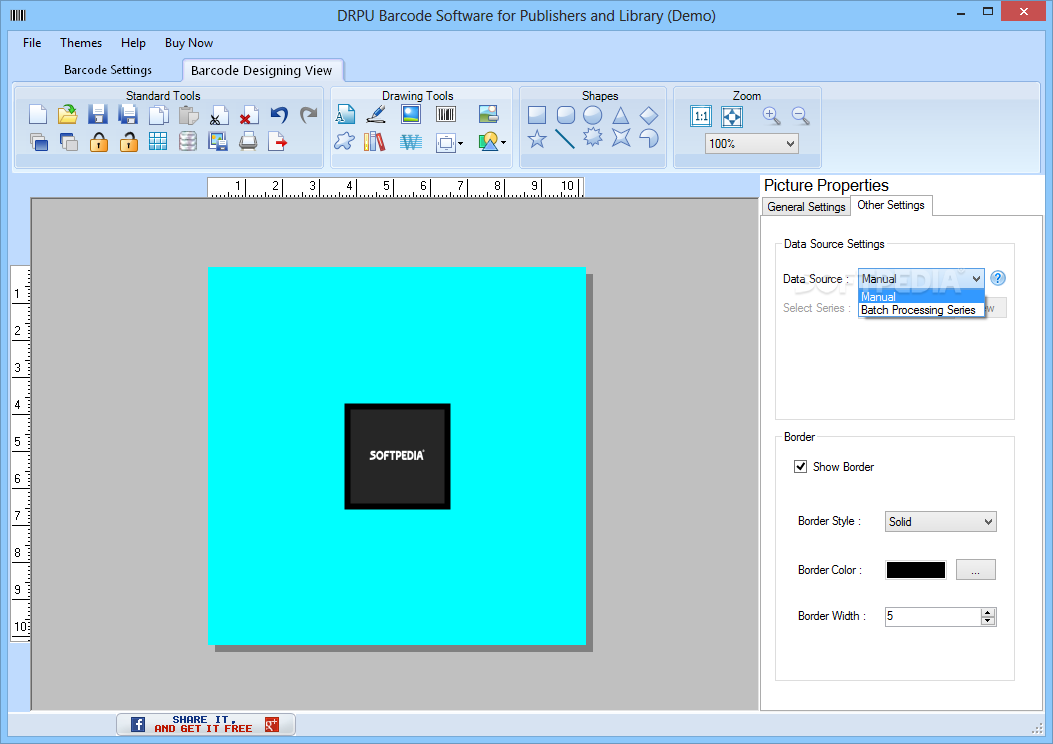Open the Themes menu
1053x744 pixels.
pyautogui.click(x=81, y=42)
